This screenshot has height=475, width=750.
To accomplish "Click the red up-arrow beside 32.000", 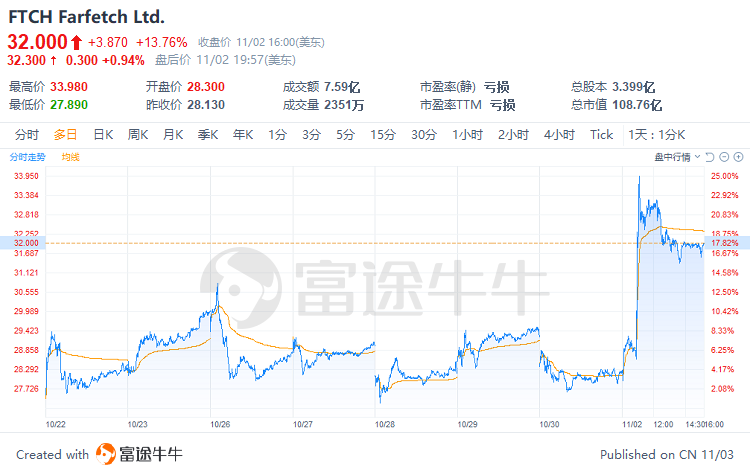I will pos(77,43).
